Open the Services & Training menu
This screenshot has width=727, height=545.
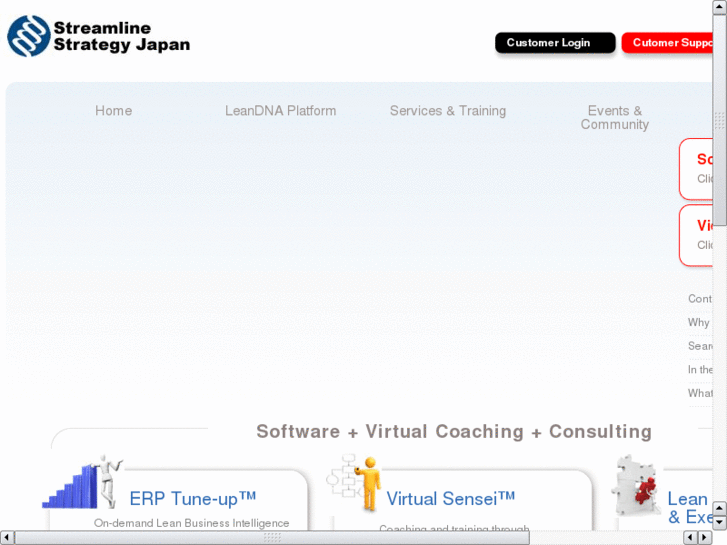[x=448, y=111]
